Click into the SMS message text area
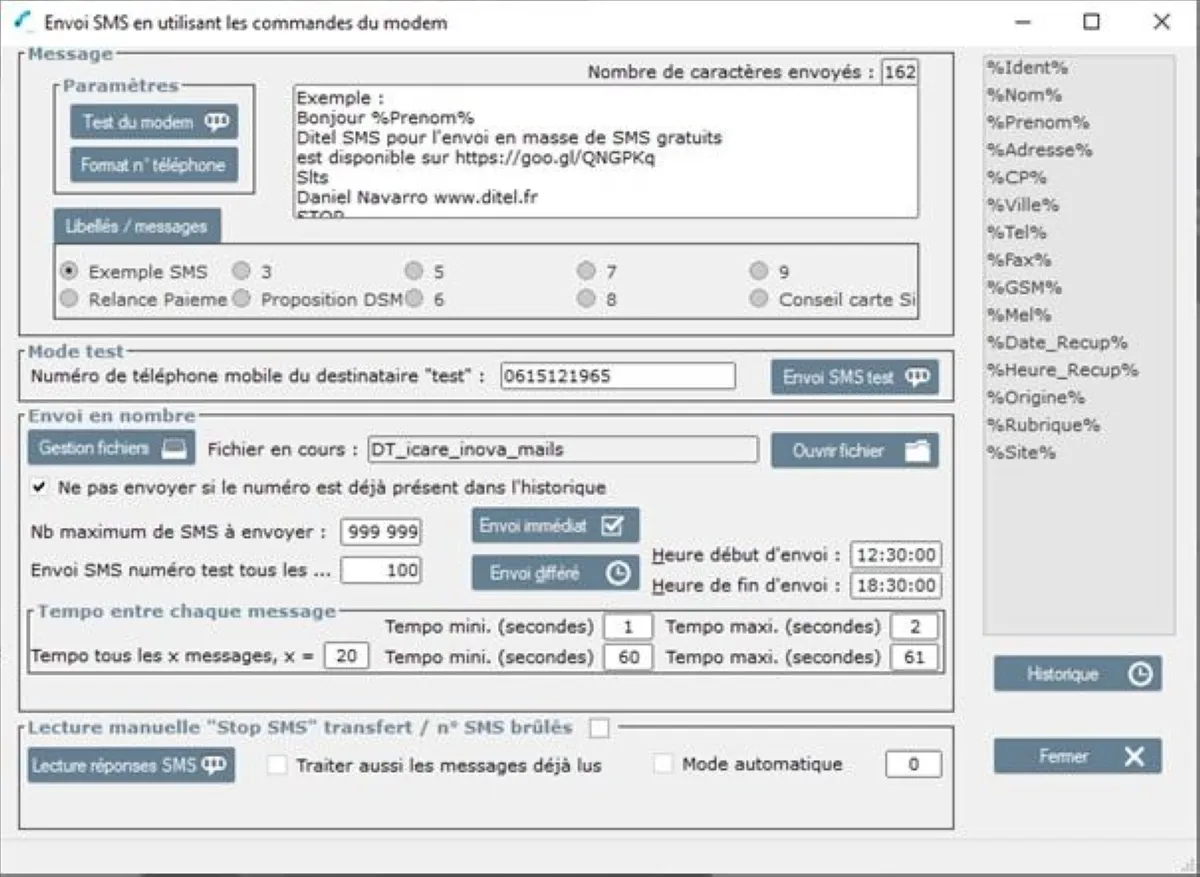Screen dimensions: 1200x877 (605, 152)
